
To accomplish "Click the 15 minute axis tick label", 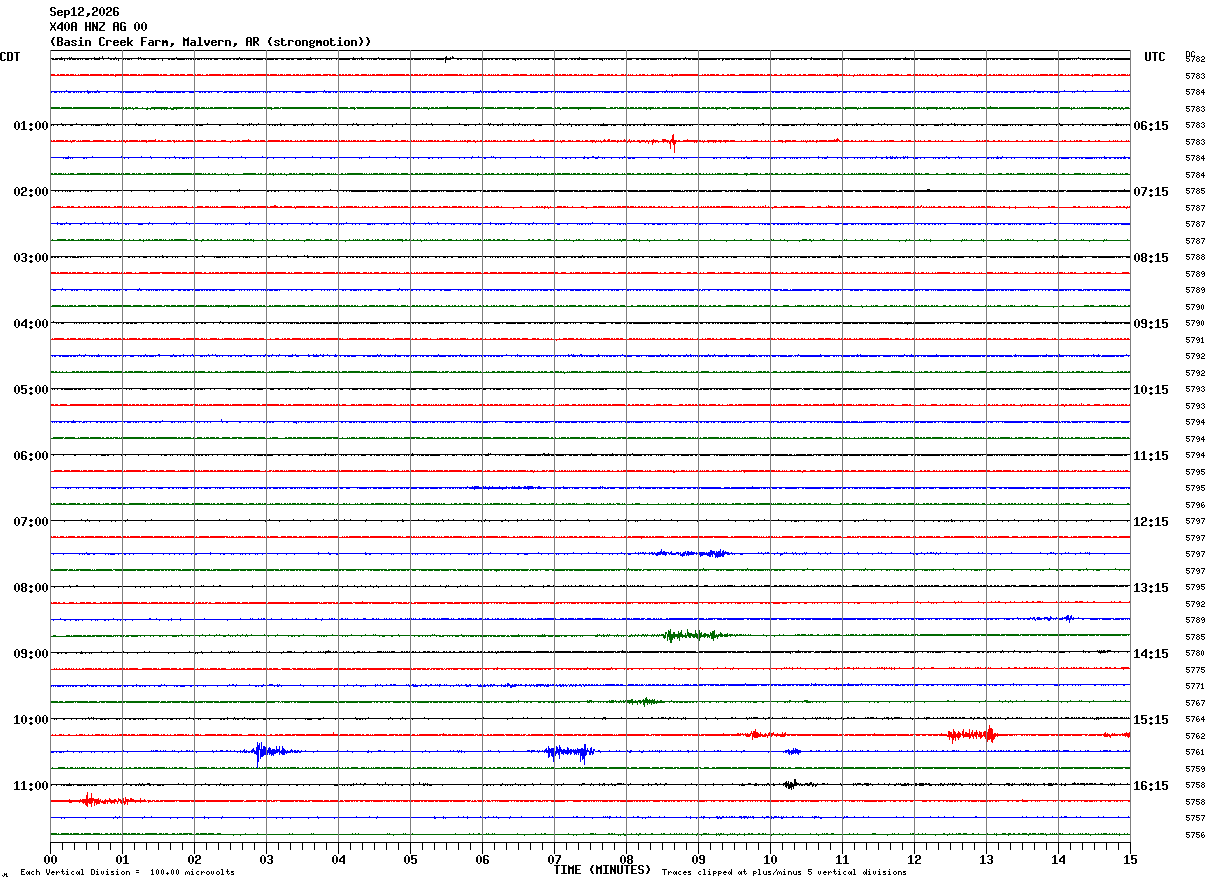I will pos(1130,859).
